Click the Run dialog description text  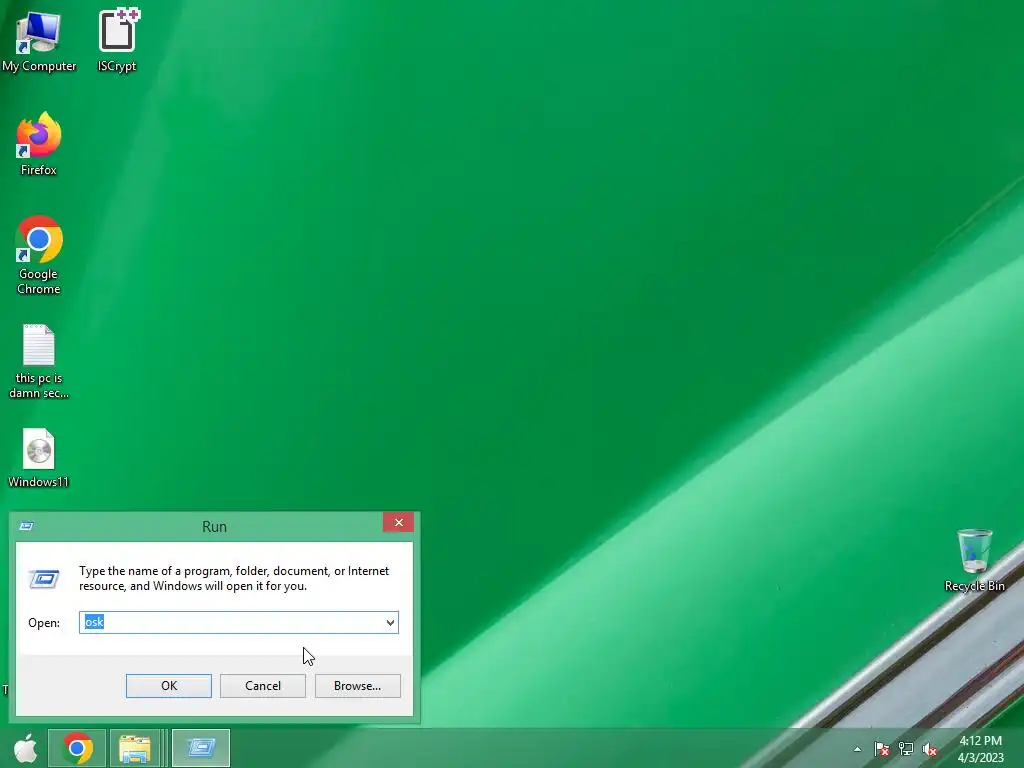pos(234,579)
